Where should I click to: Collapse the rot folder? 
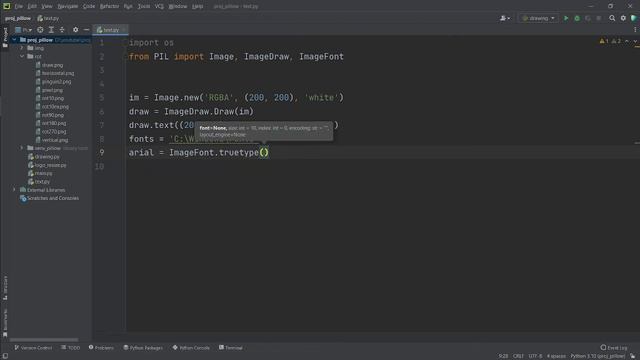click(x=22, y=56)
